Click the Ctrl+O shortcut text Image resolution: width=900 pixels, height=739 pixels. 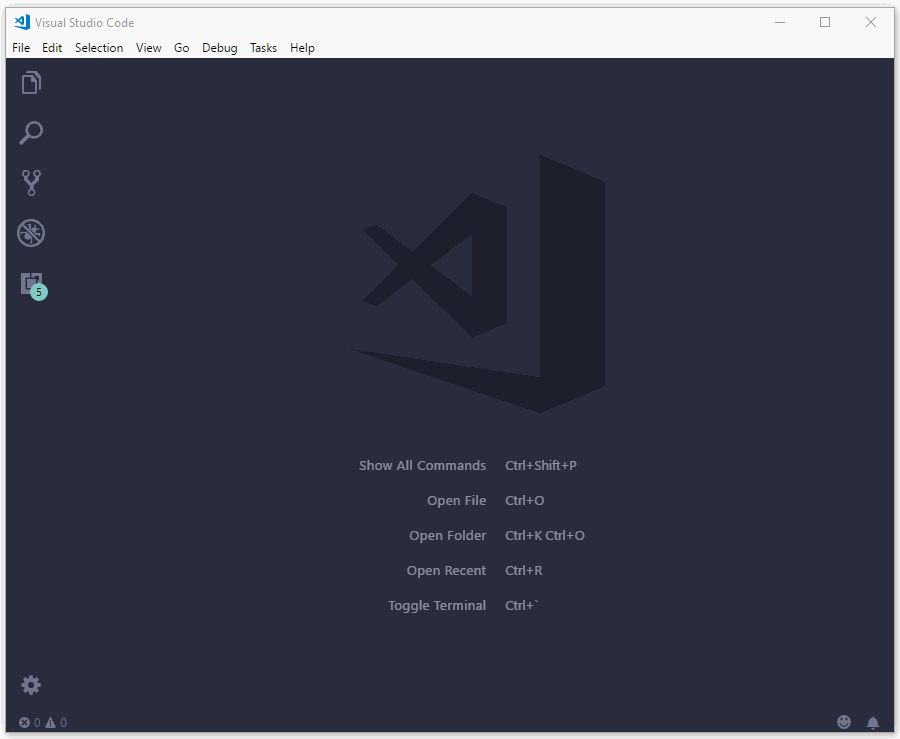(525, 500)
